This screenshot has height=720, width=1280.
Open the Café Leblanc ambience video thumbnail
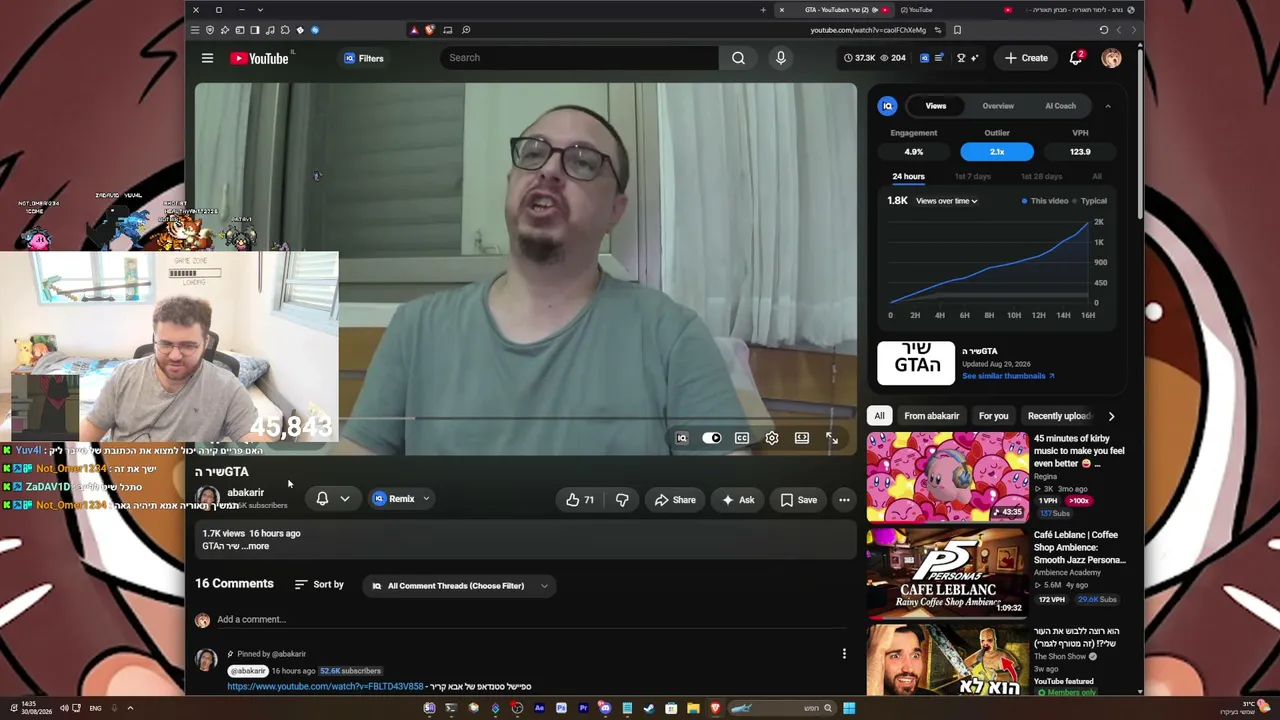(947, 572)
